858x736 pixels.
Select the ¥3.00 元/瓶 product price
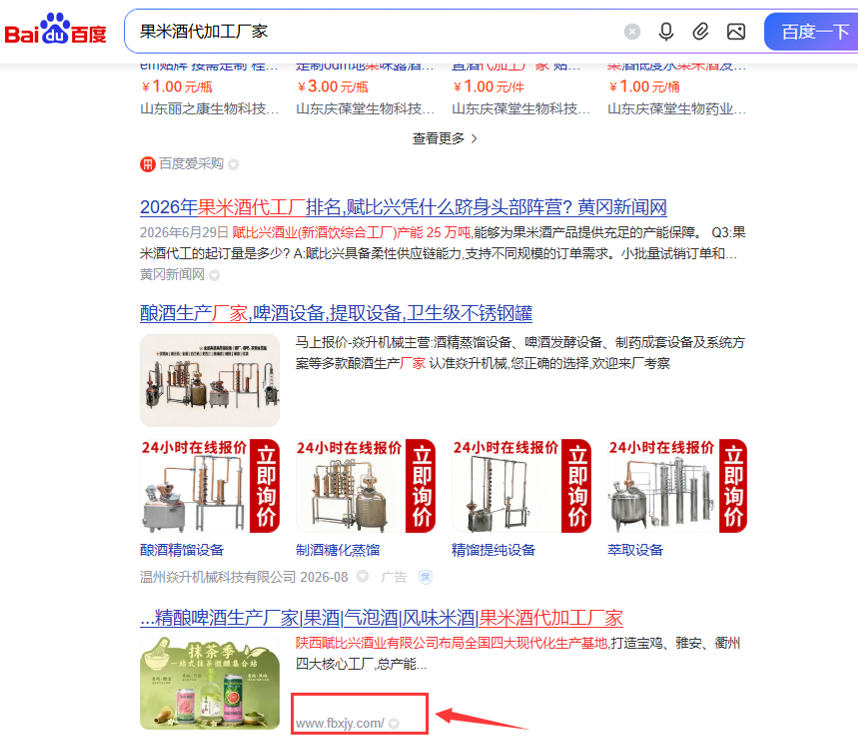[x=333, y=86]
